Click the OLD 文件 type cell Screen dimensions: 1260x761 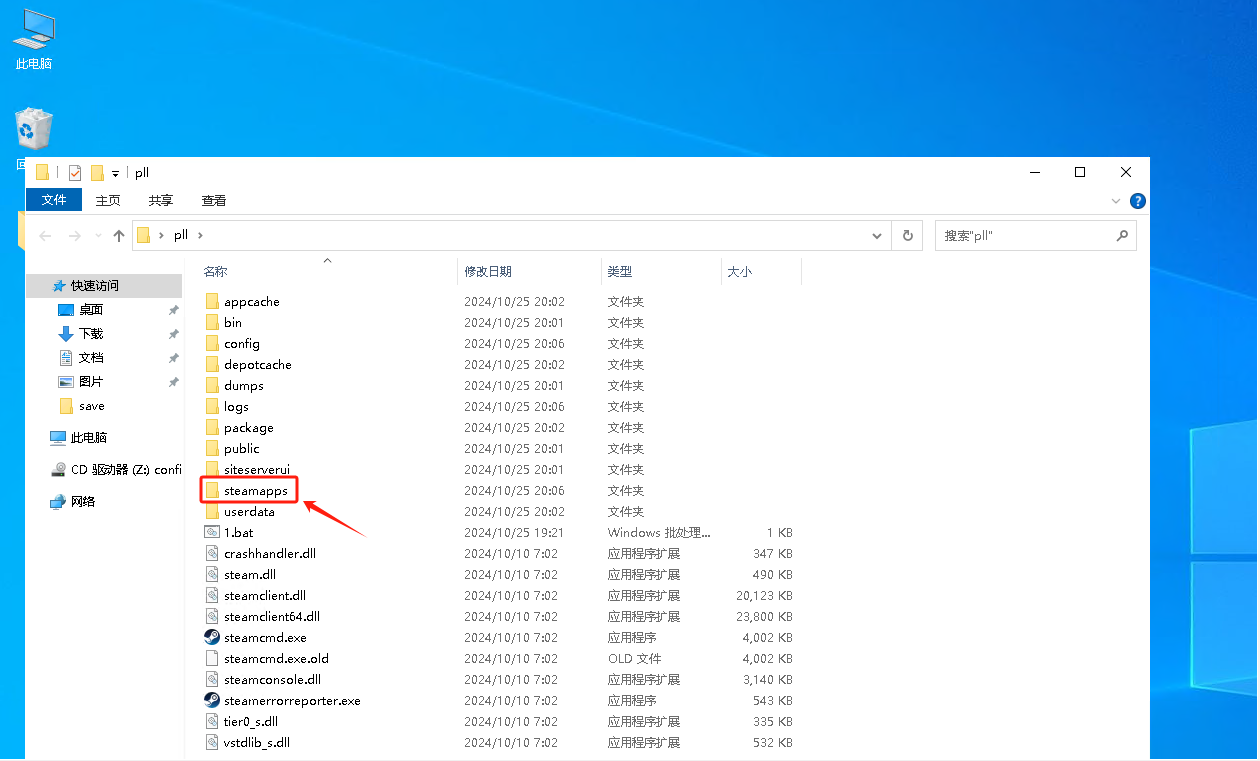tap(634, 658)
